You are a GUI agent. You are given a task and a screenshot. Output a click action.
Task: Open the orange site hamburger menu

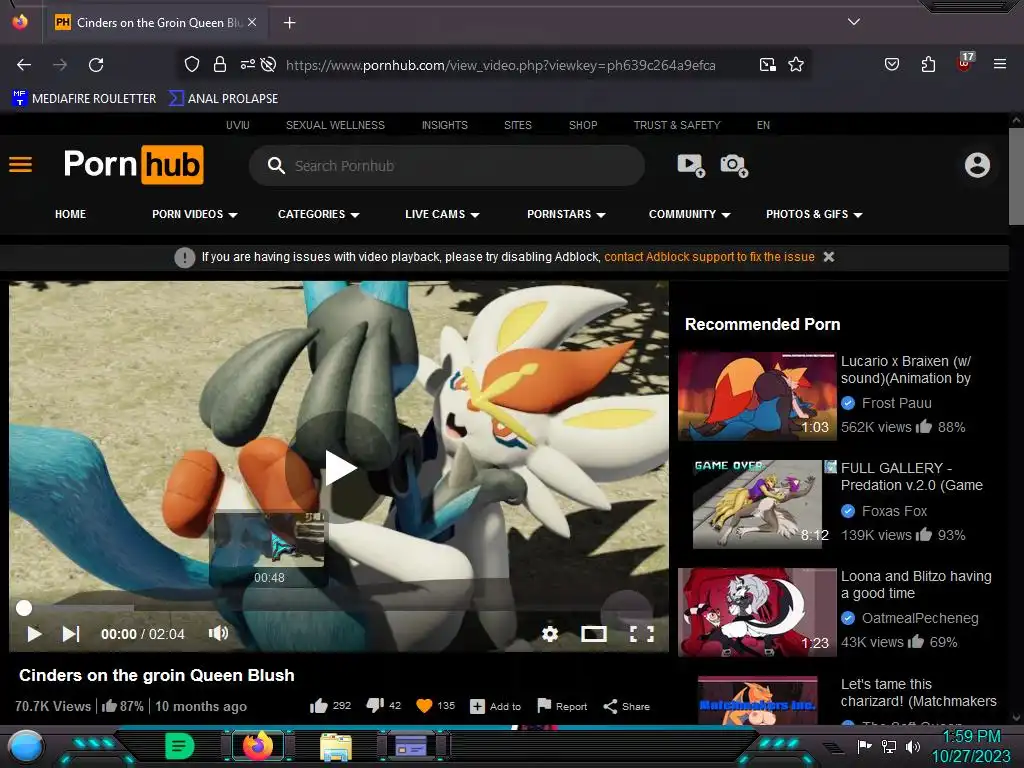coord(20,165)
